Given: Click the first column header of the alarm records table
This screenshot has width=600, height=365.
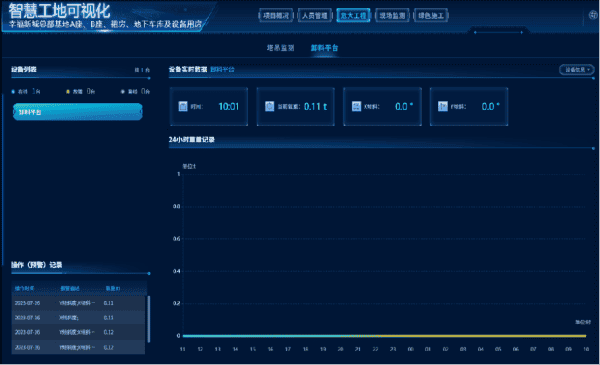Looking at the screenshot, I should click(24, 288).
